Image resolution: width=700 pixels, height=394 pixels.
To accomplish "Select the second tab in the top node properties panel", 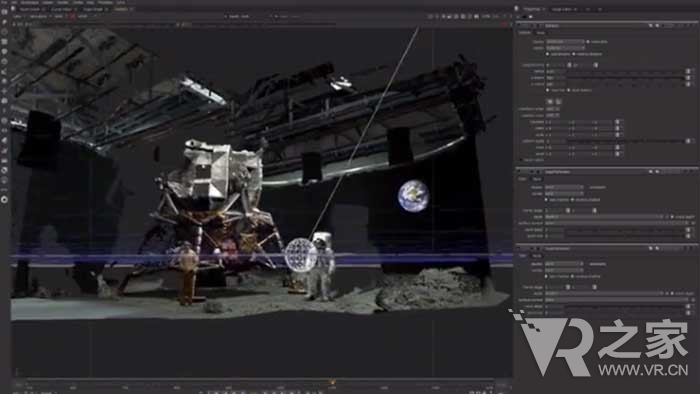I will pos(540,33).
